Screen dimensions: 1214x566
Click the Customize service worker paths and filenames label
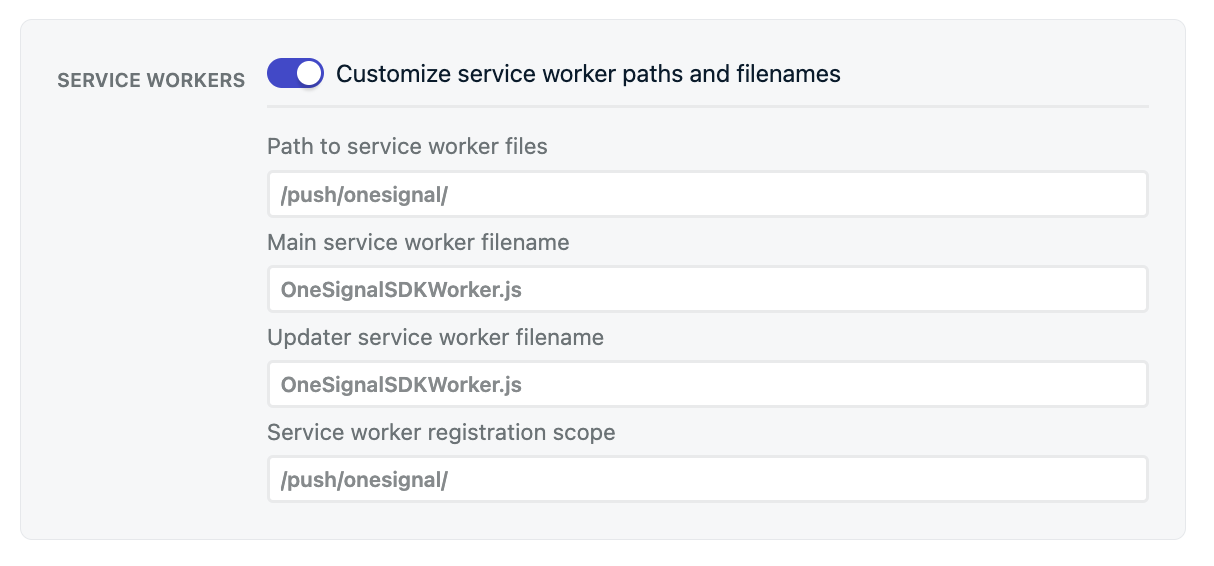588,73
